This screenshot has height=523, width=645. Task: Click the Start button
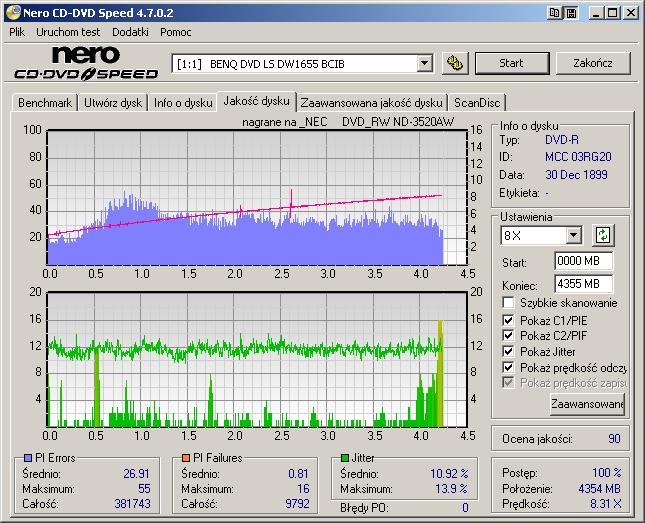512,63
